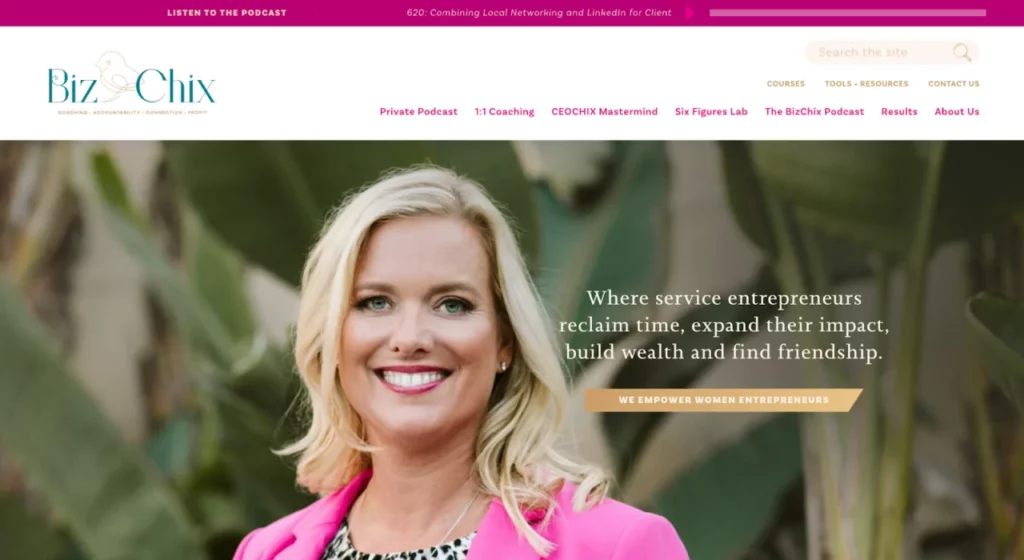
Task: Click the search magnifier icon
Action: [x=961, y=52]
